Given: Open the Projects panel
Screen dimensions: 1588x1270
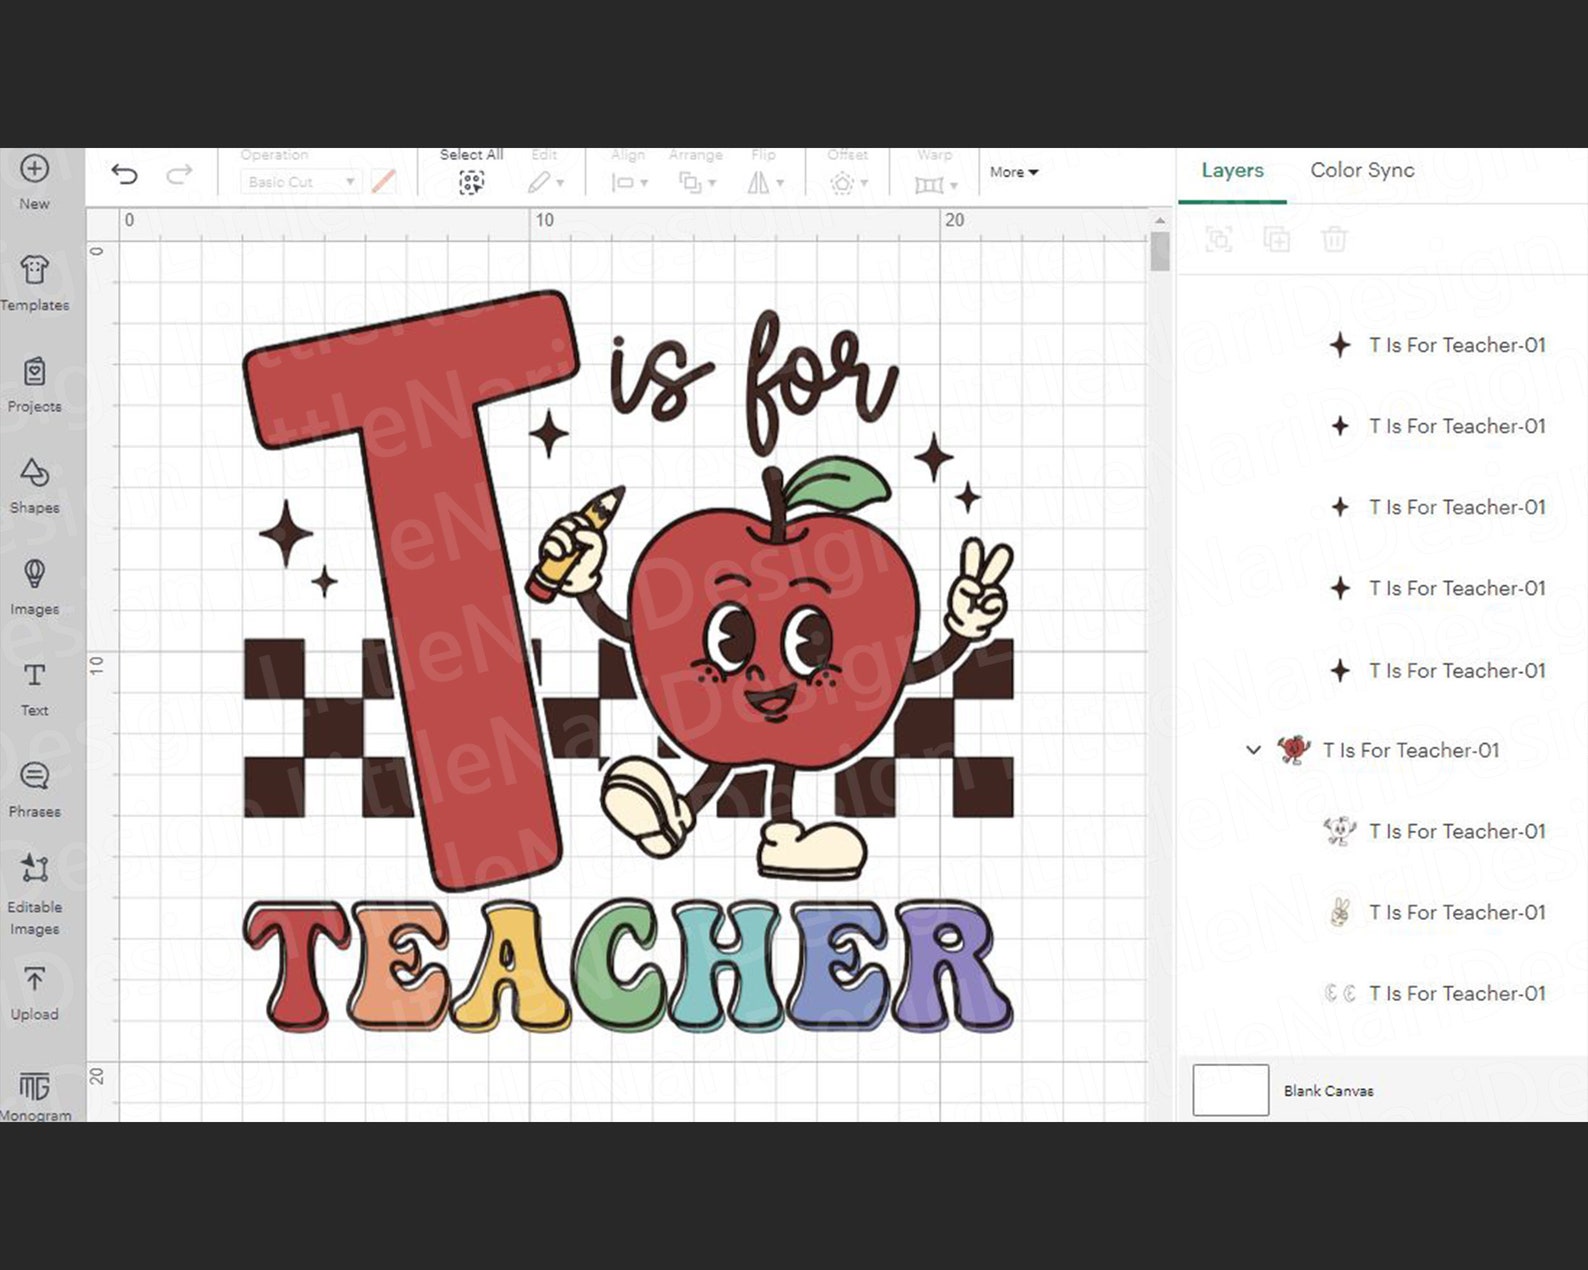Looking at the screenshot, I should [34, 383].
